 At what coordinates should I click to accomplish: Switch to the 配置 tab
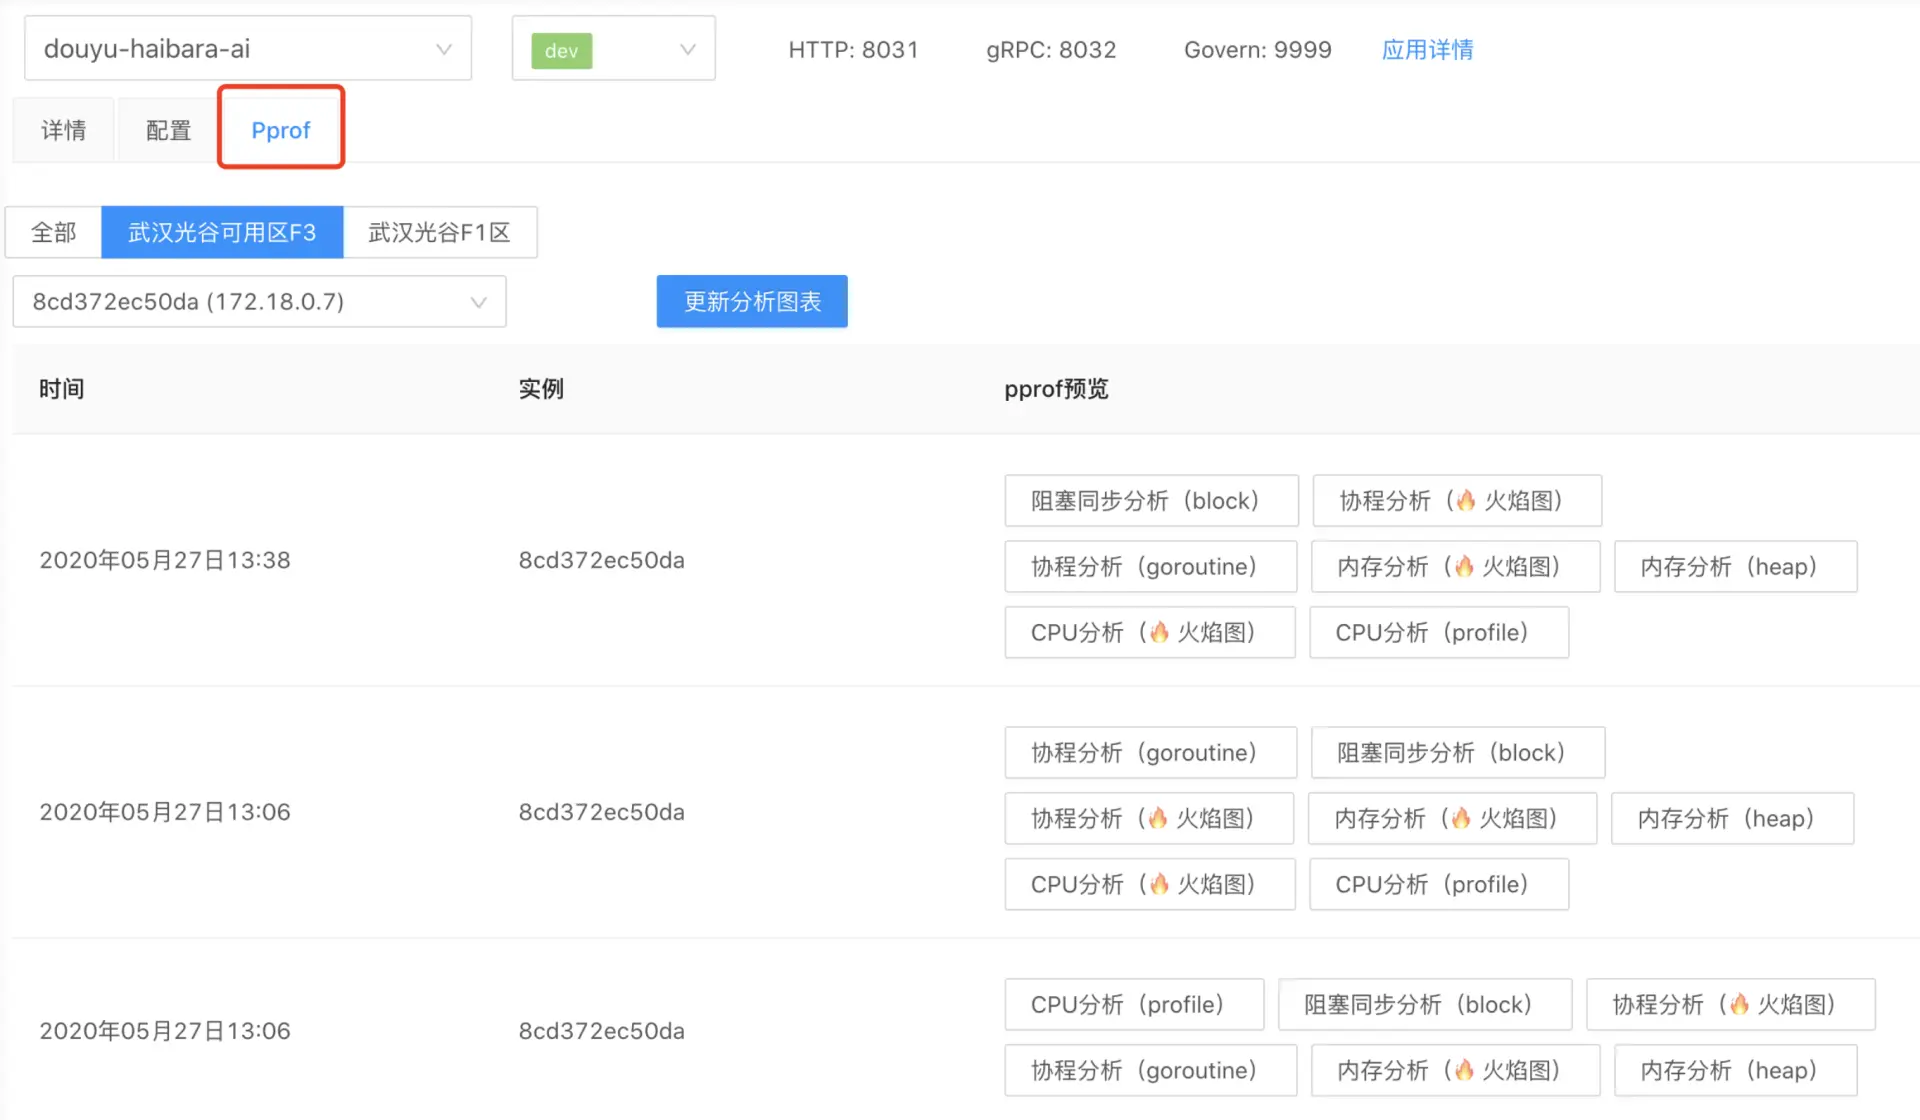pos(168,130)
